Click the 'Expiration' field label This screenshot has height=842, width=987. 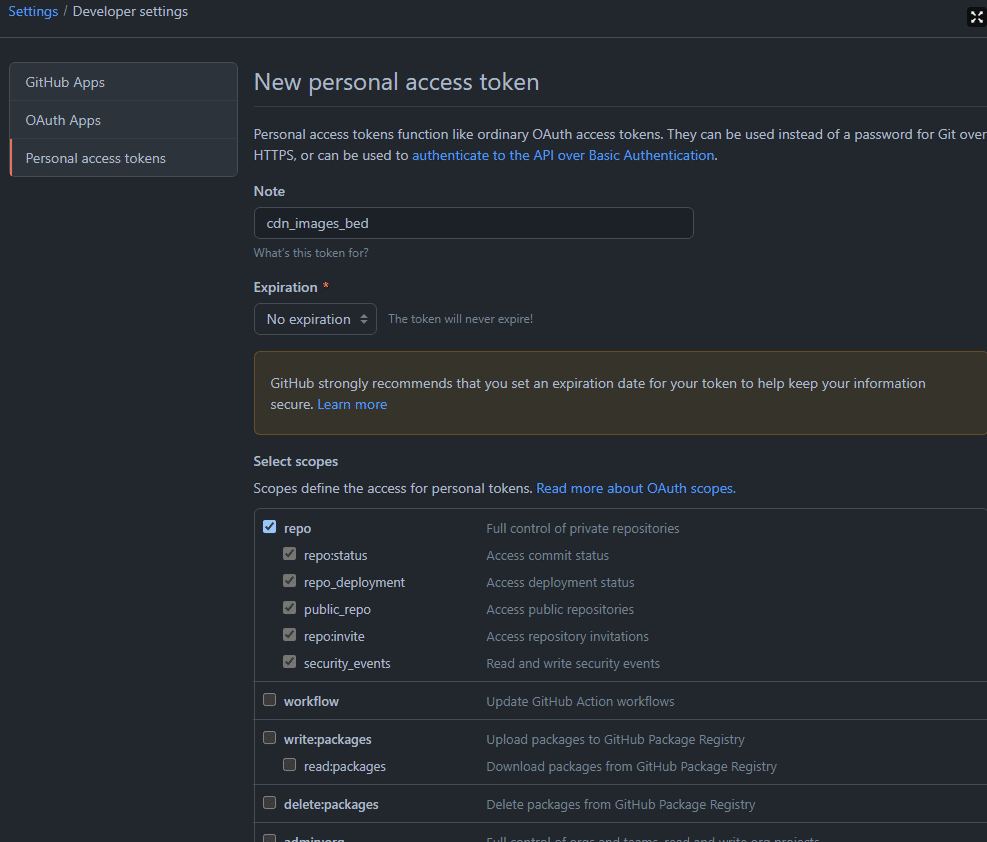point(285,288)
